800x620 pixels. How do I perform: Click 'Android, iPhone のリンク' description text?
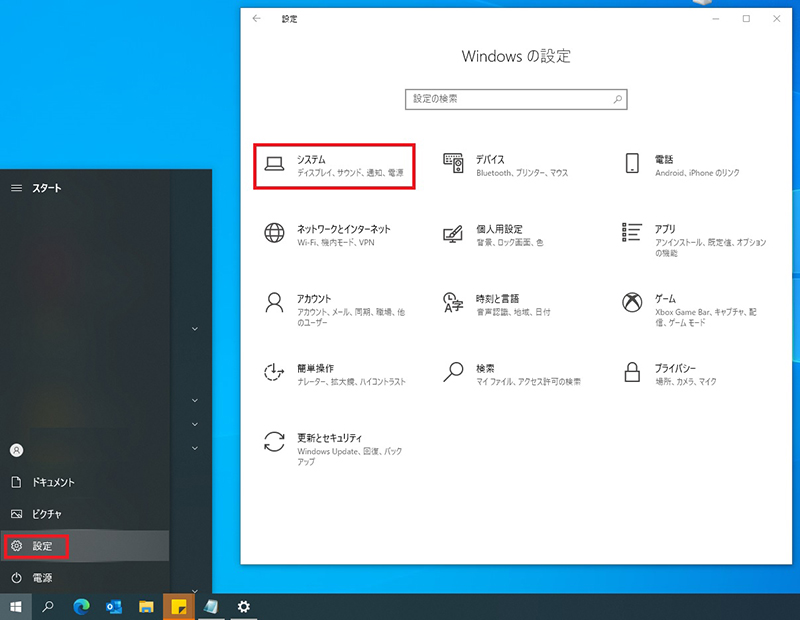click(x=697, y=173)
